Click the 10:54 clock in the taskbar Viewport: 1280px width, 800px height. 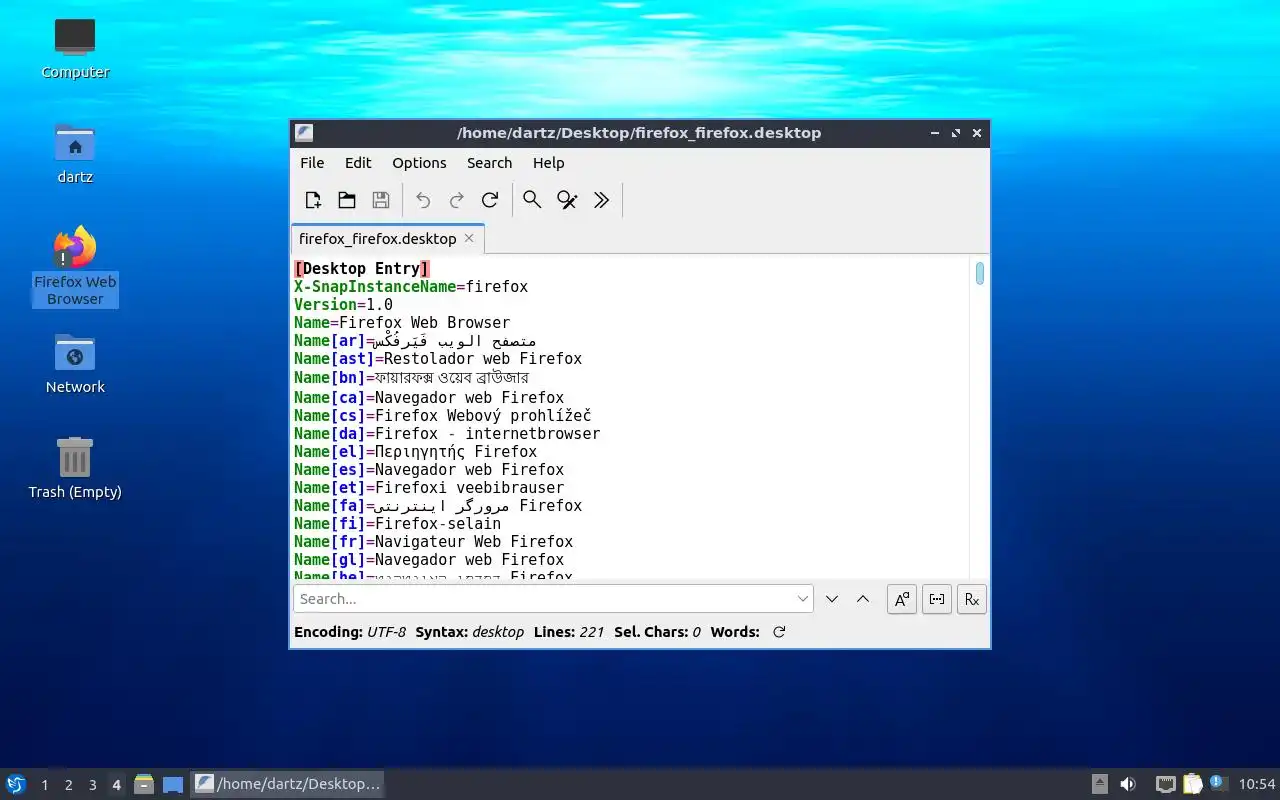(x=1257, y=784)
